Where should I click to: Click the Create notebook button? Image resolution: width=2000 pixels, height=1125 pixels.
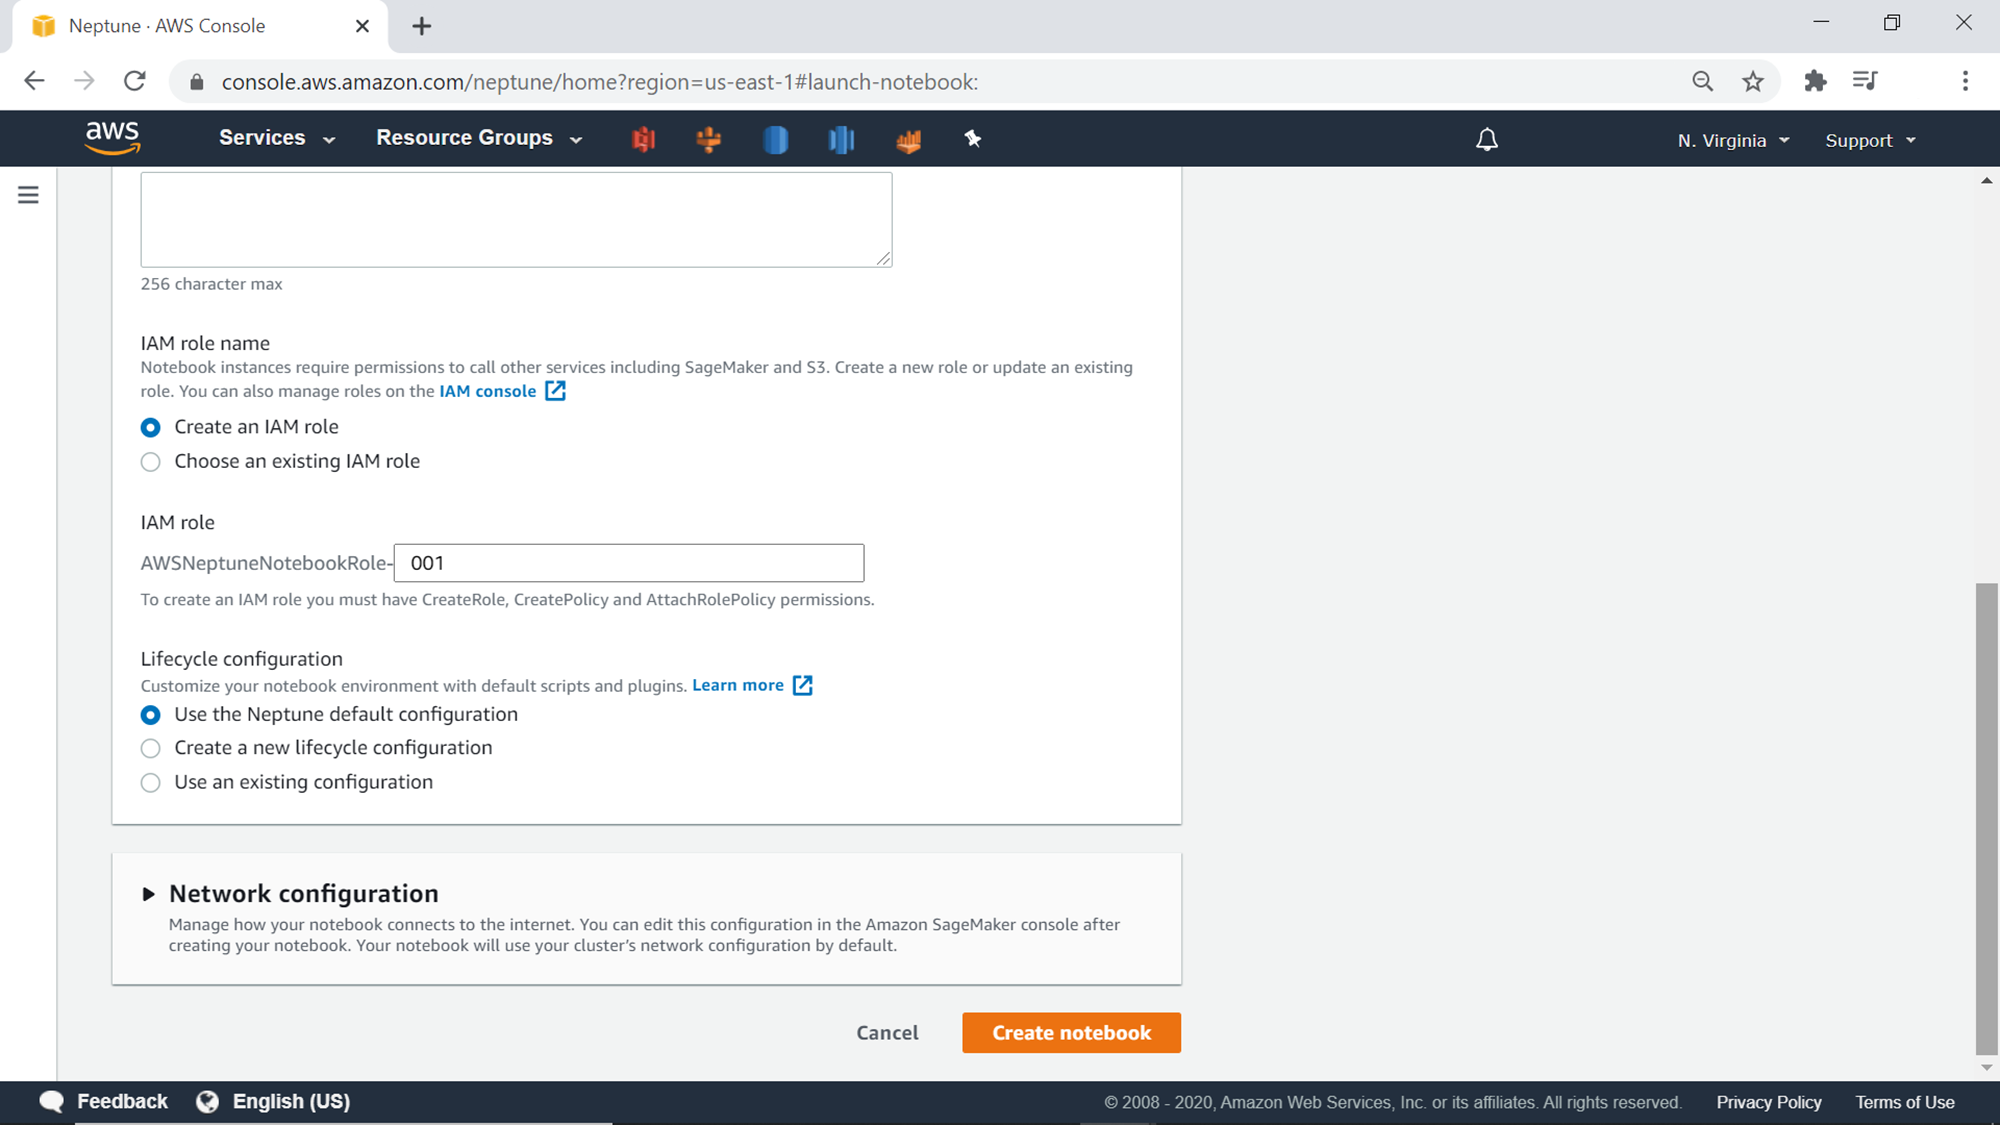point(1071,1033)
